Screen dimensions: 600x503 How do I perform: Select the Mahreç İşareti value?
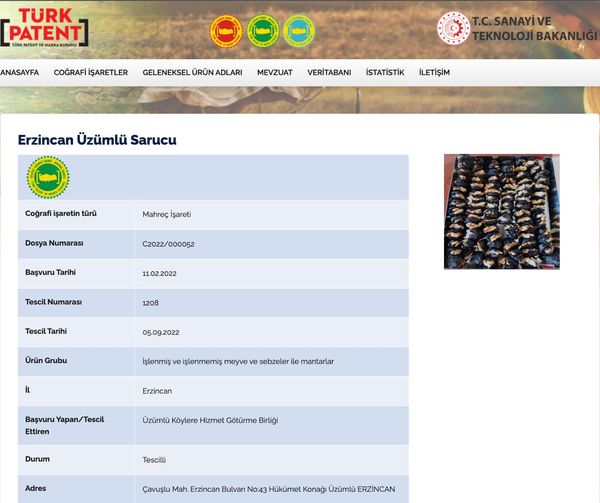[167, 215]
